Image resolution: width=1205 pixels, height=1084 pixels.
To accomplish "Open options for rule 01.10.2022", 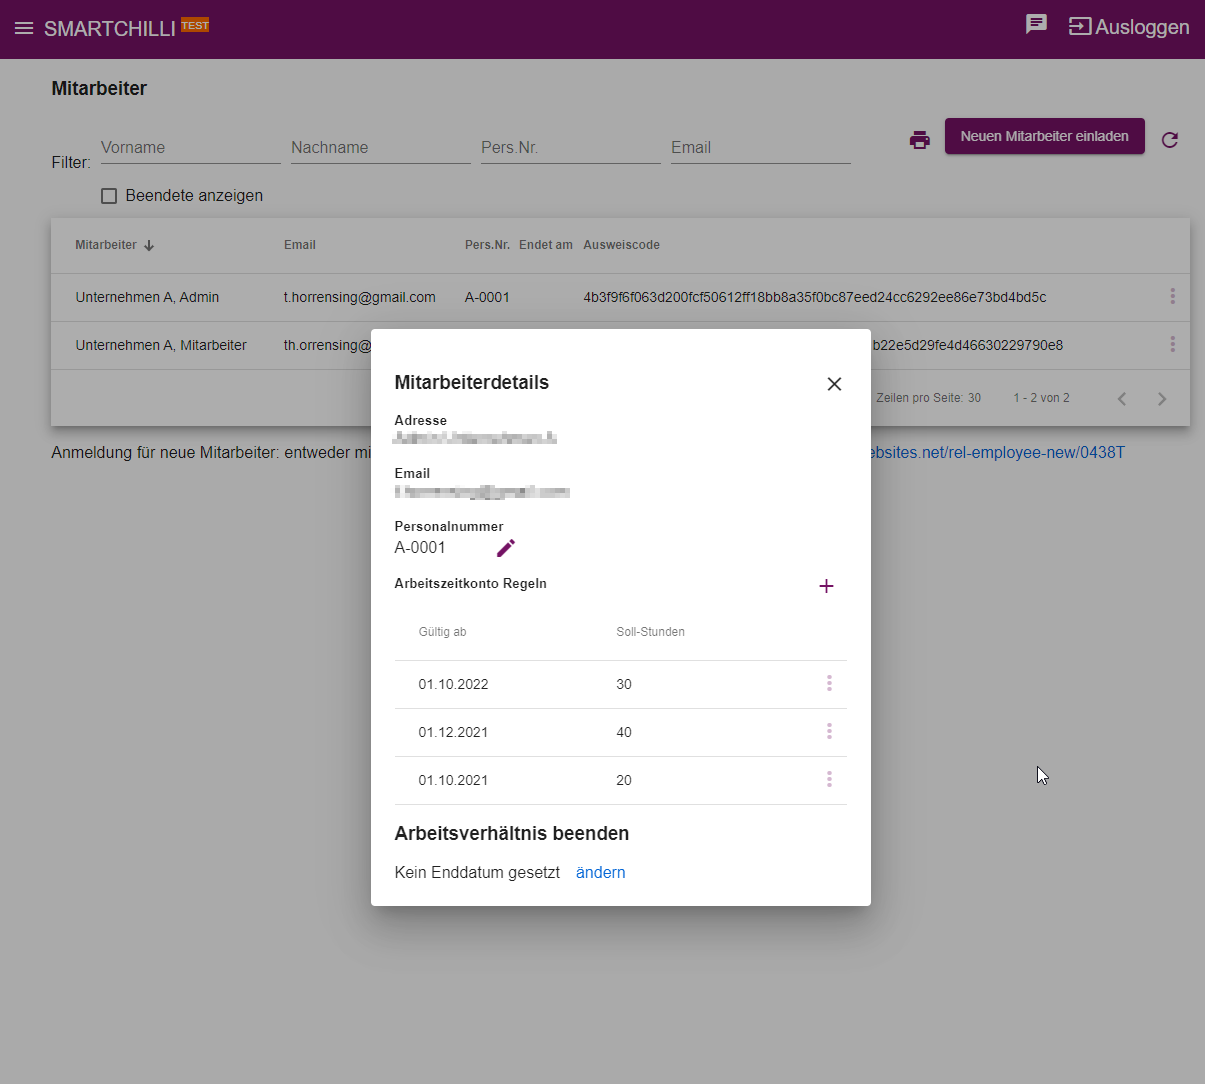I will click(829, 684).
